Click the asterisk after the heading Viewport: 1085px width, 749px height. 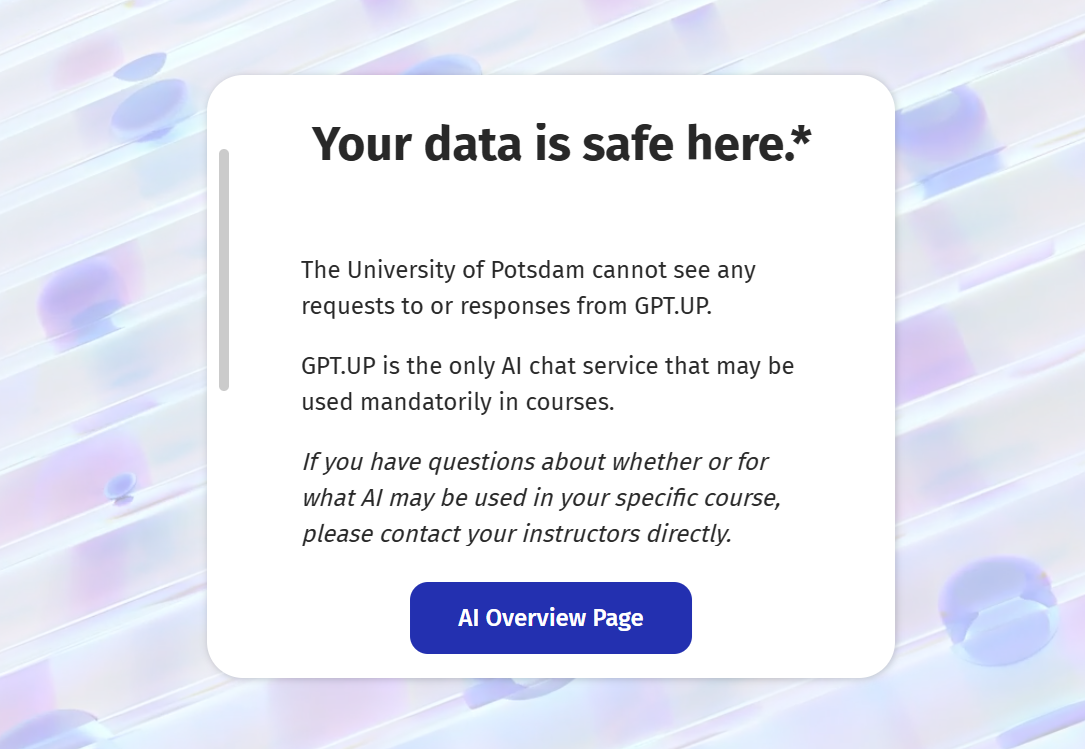(802, 140)
